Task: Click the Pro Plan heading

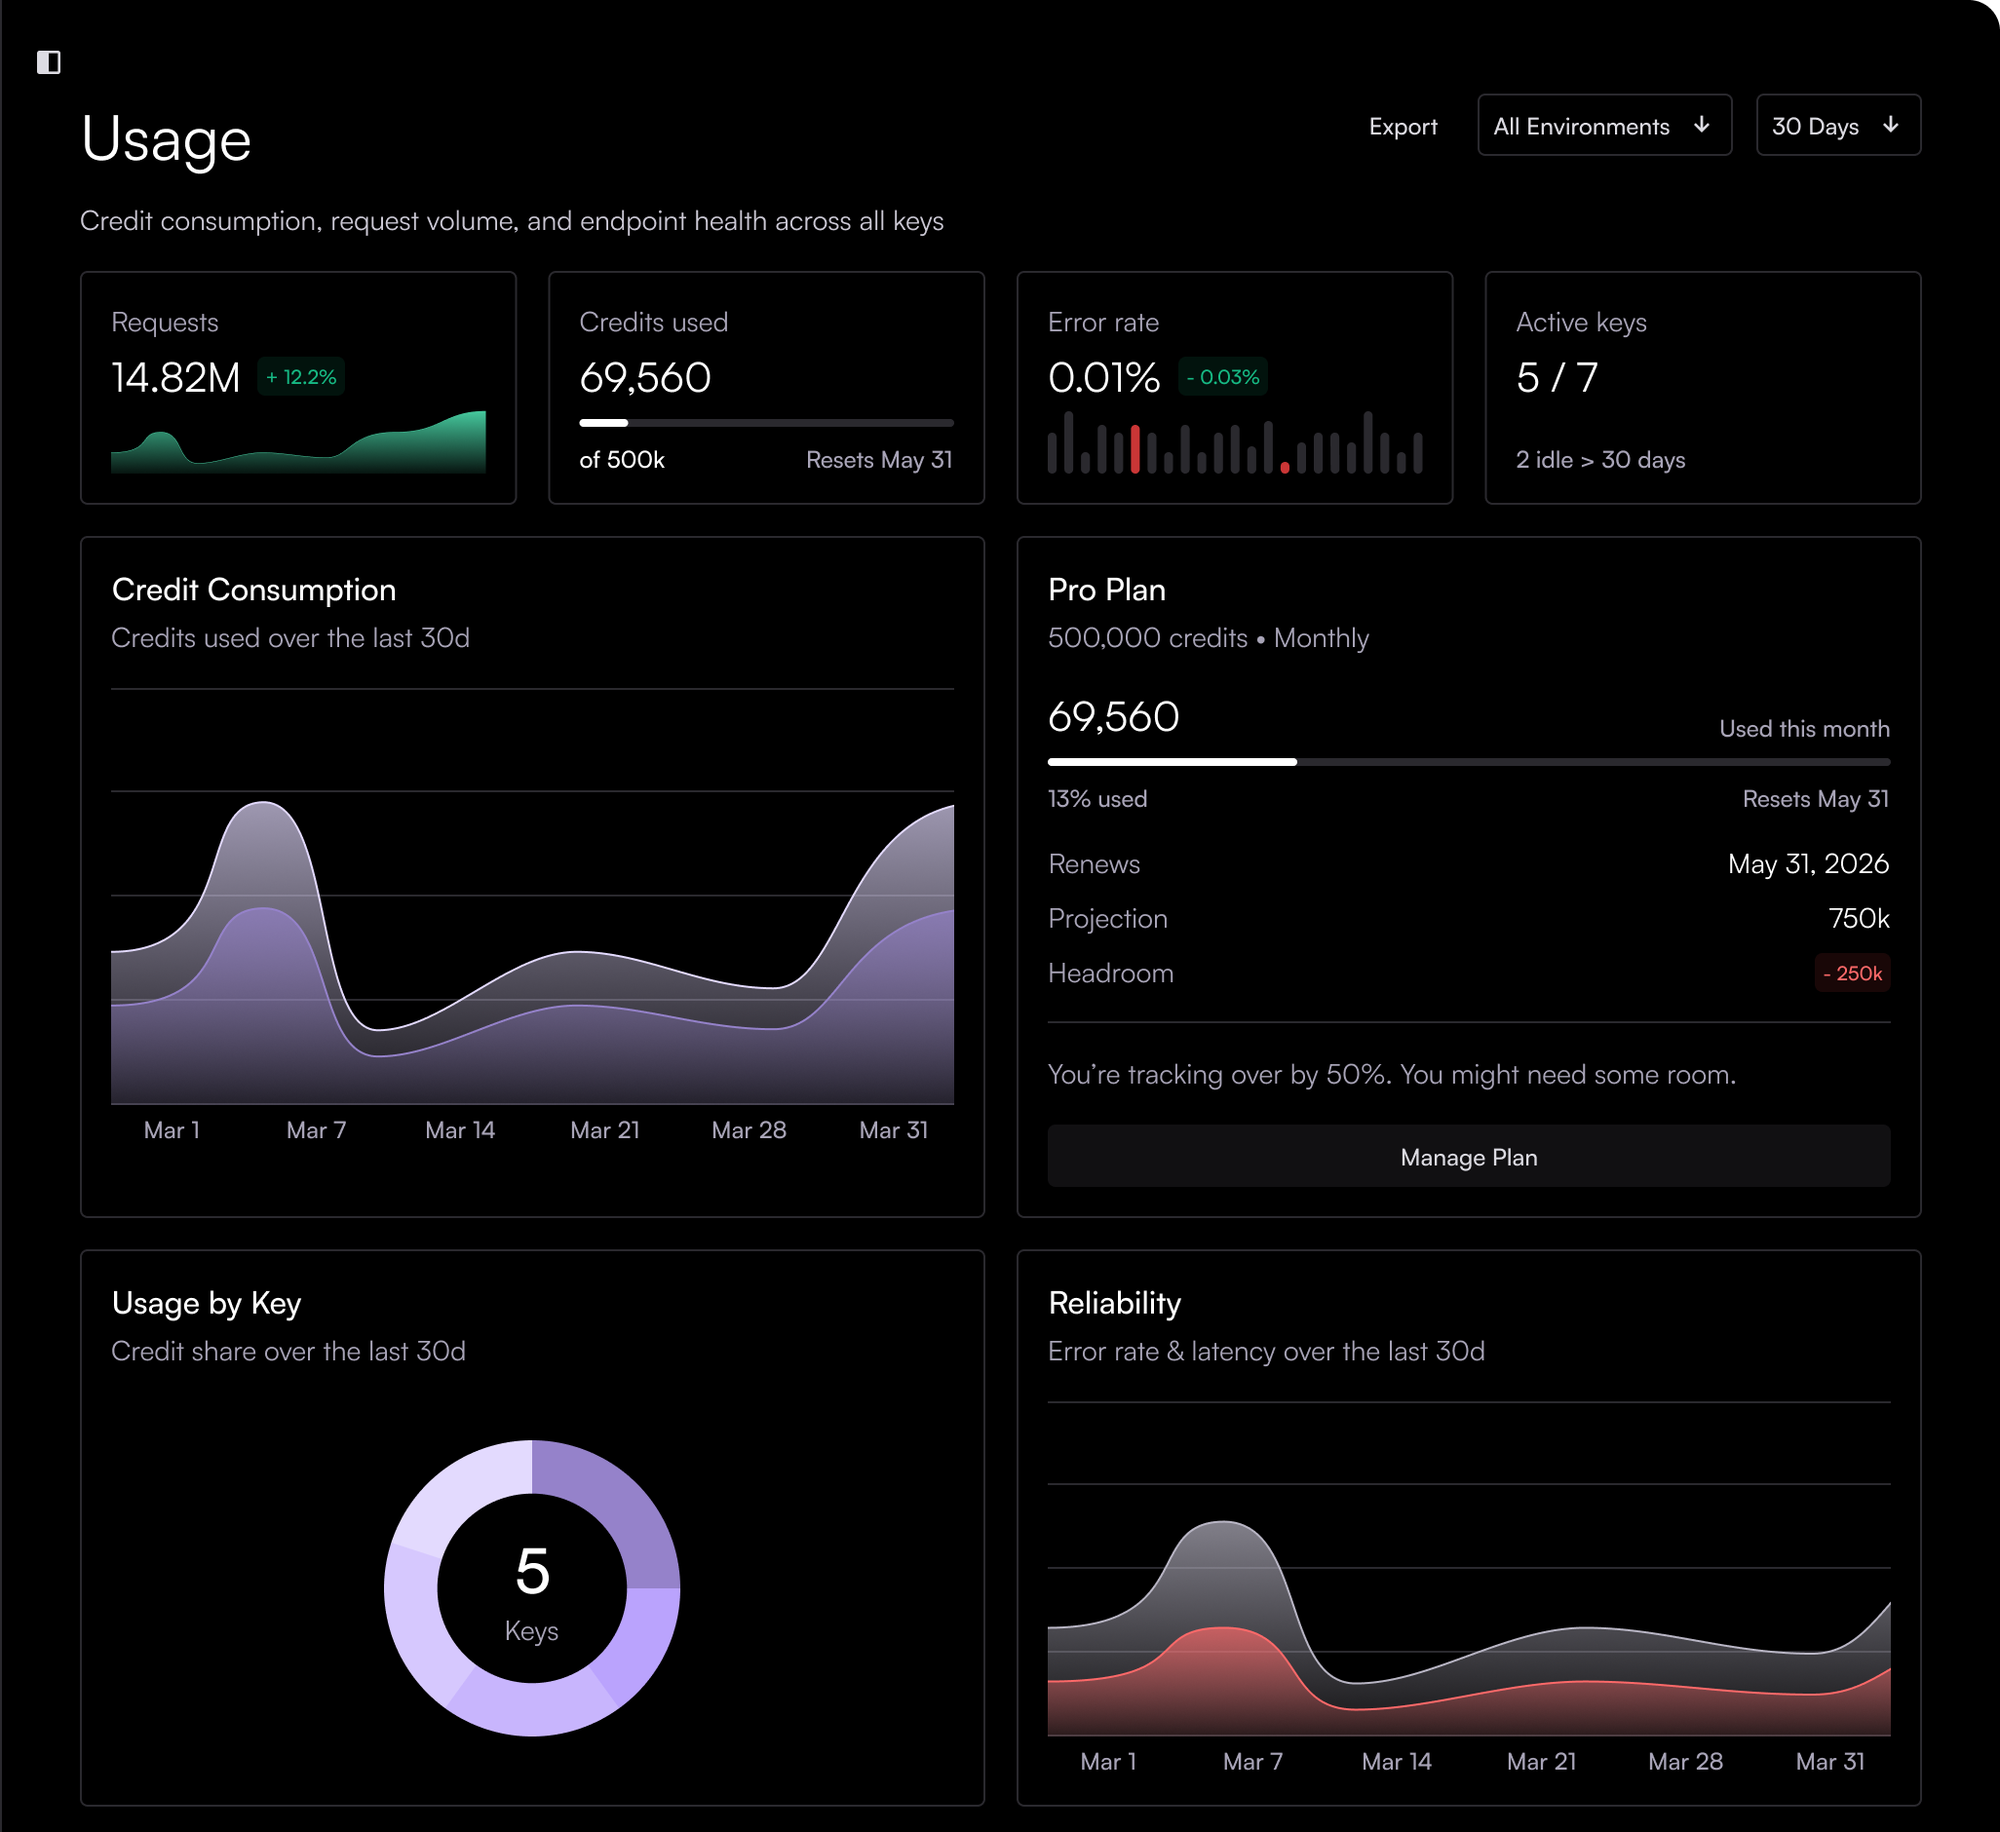Action: pos(1107,590)
